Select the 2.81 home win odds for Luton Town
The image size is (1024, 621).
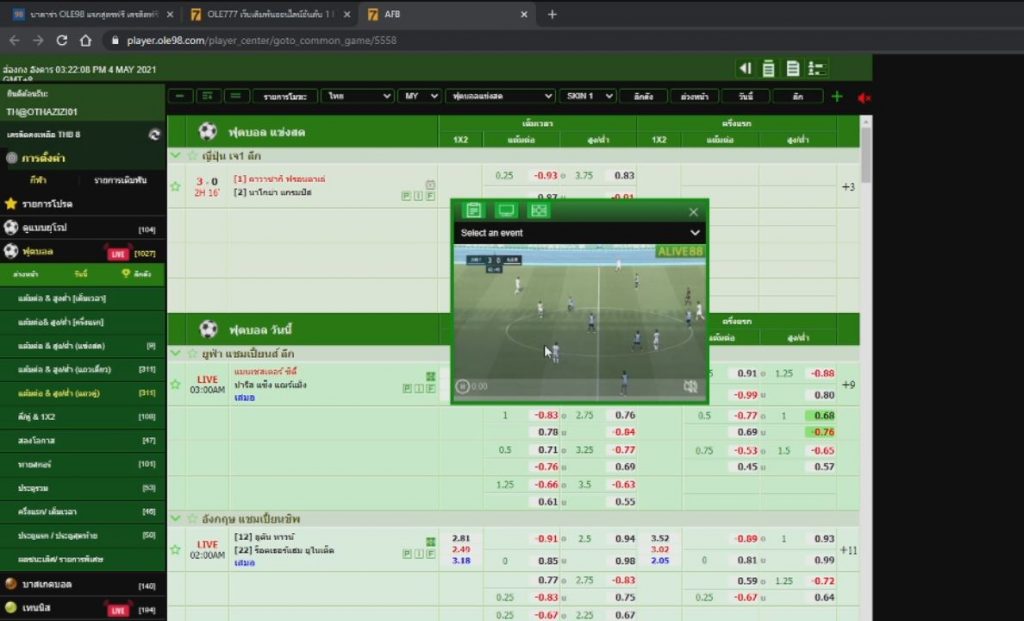point(461,538)
